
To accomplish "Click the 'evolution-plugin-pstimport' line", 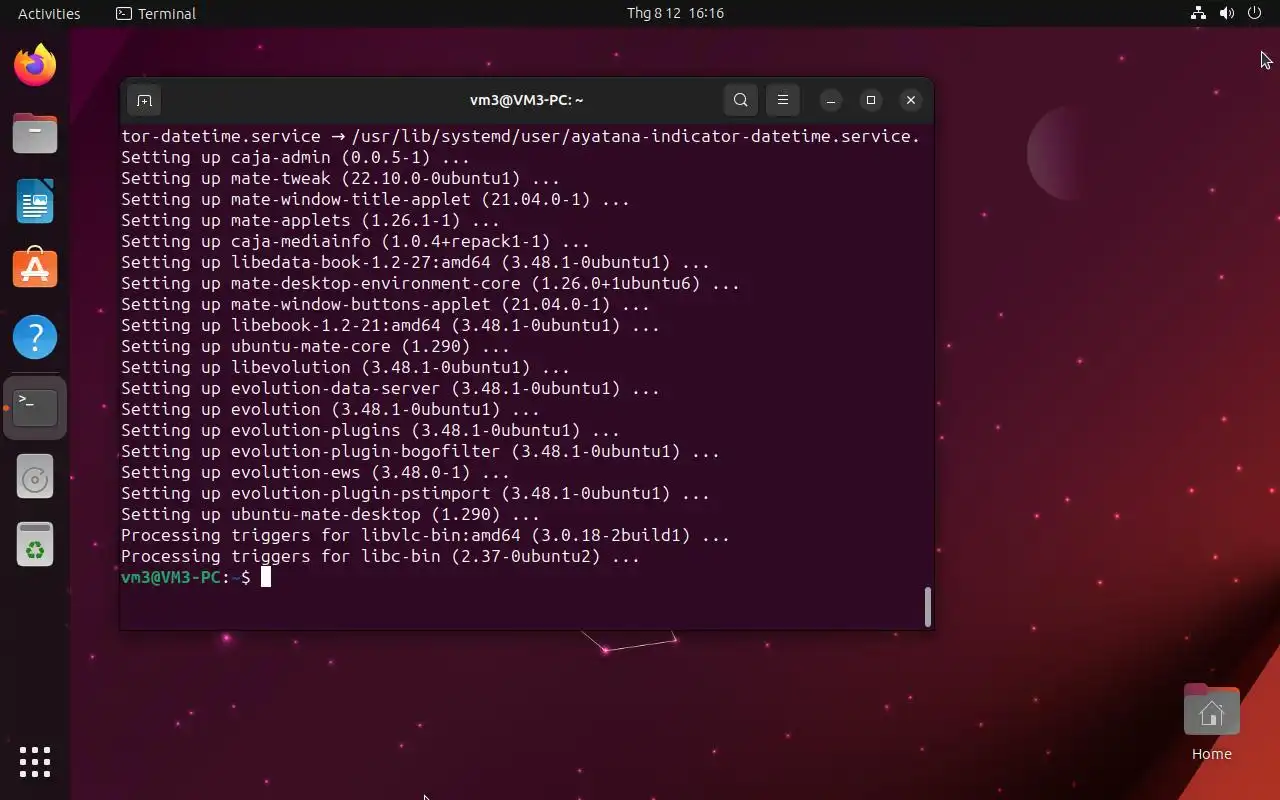I will (x=415, y=493).
